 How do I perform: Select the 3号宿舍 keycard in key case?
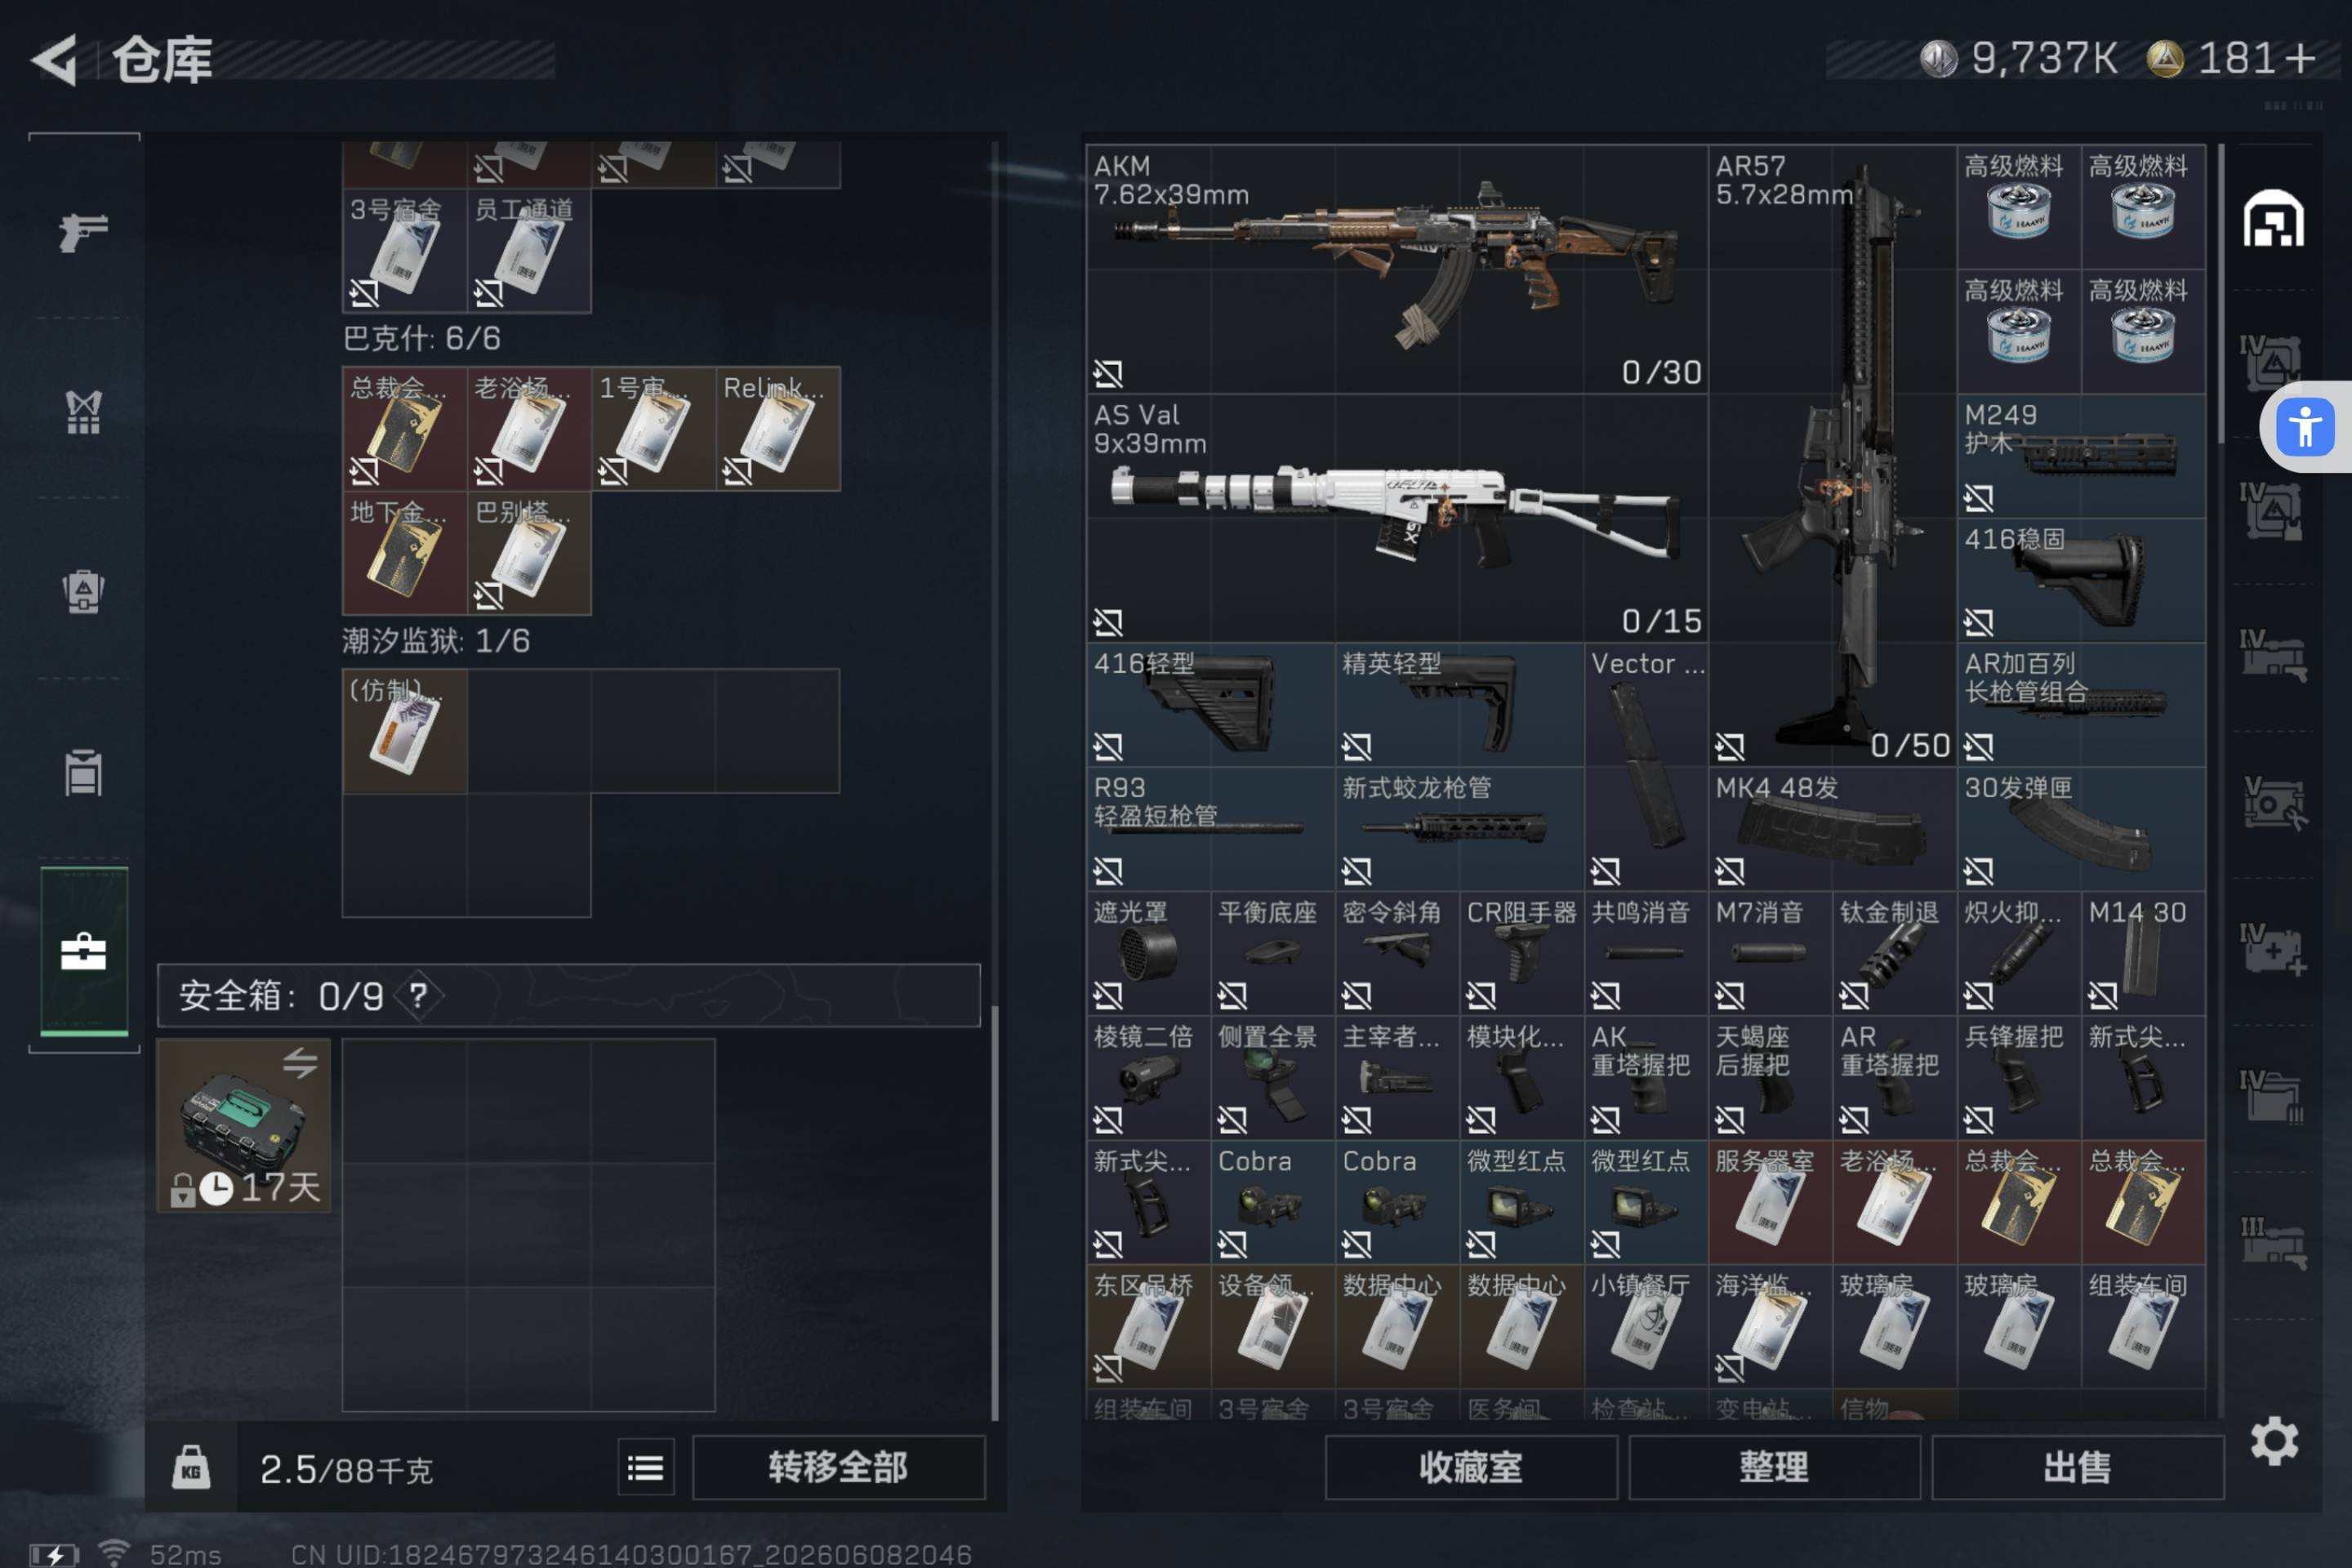(404, 251)
